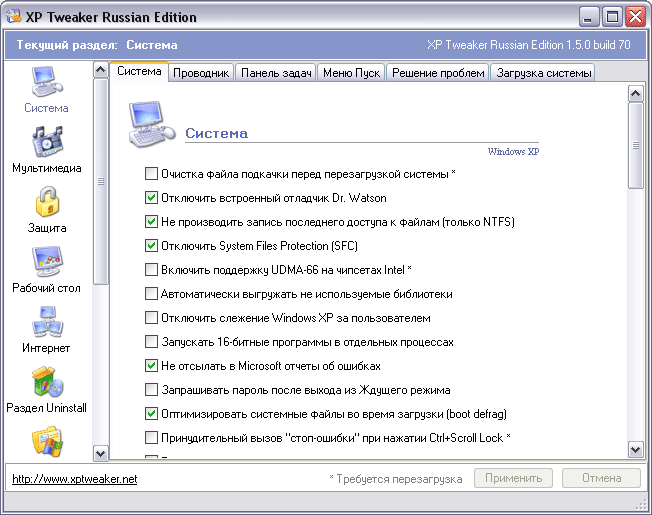Open the Система section icon in sidebar
This screenshot has width=652, height=515.
pyautogui.click(x=46, y=82)
